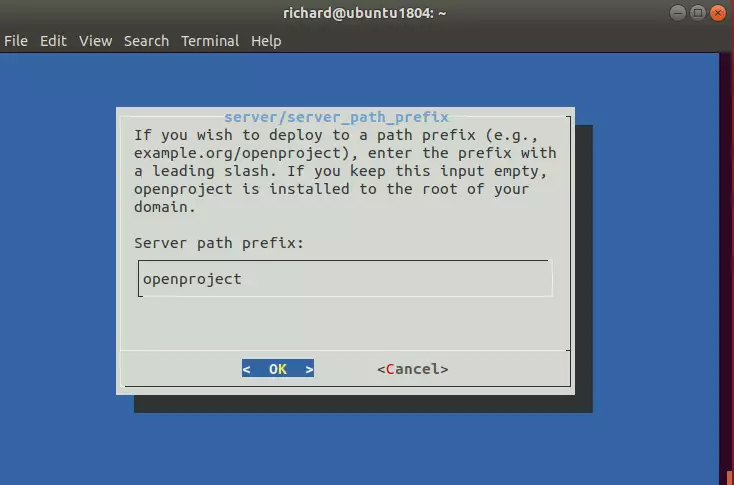Confirm with the OK button

278,368
